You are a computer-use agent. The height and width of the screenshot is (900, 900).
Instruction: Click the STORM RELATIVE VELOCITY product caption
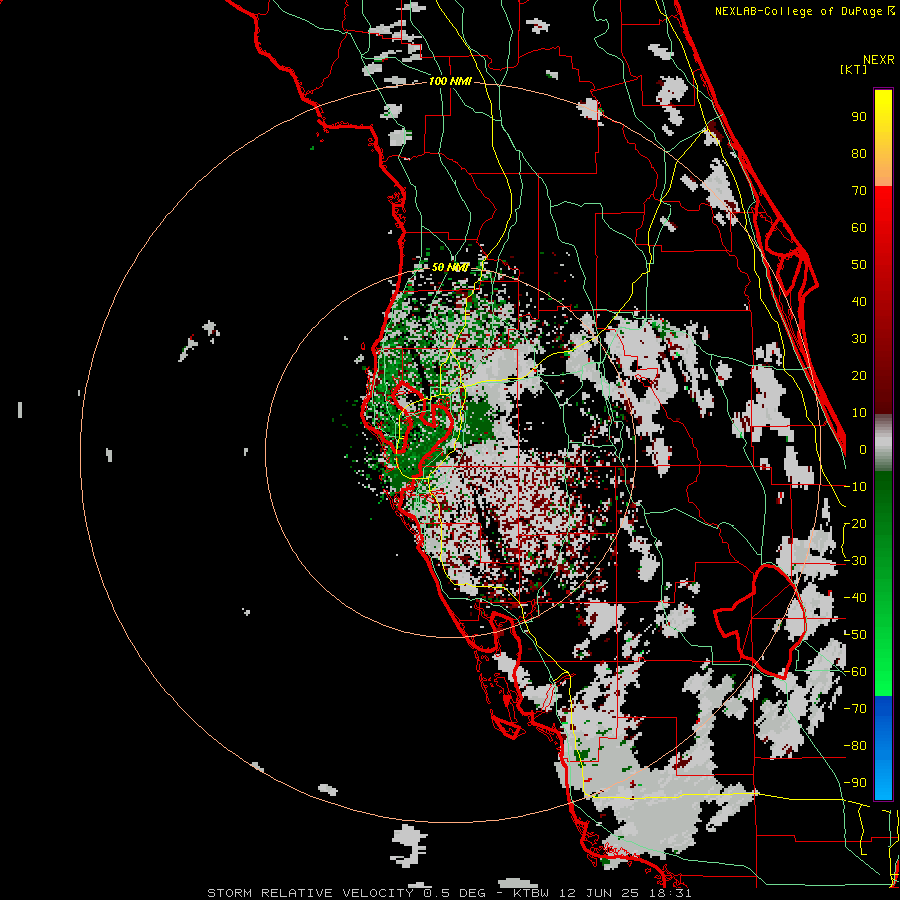click(x=310, y=893)
